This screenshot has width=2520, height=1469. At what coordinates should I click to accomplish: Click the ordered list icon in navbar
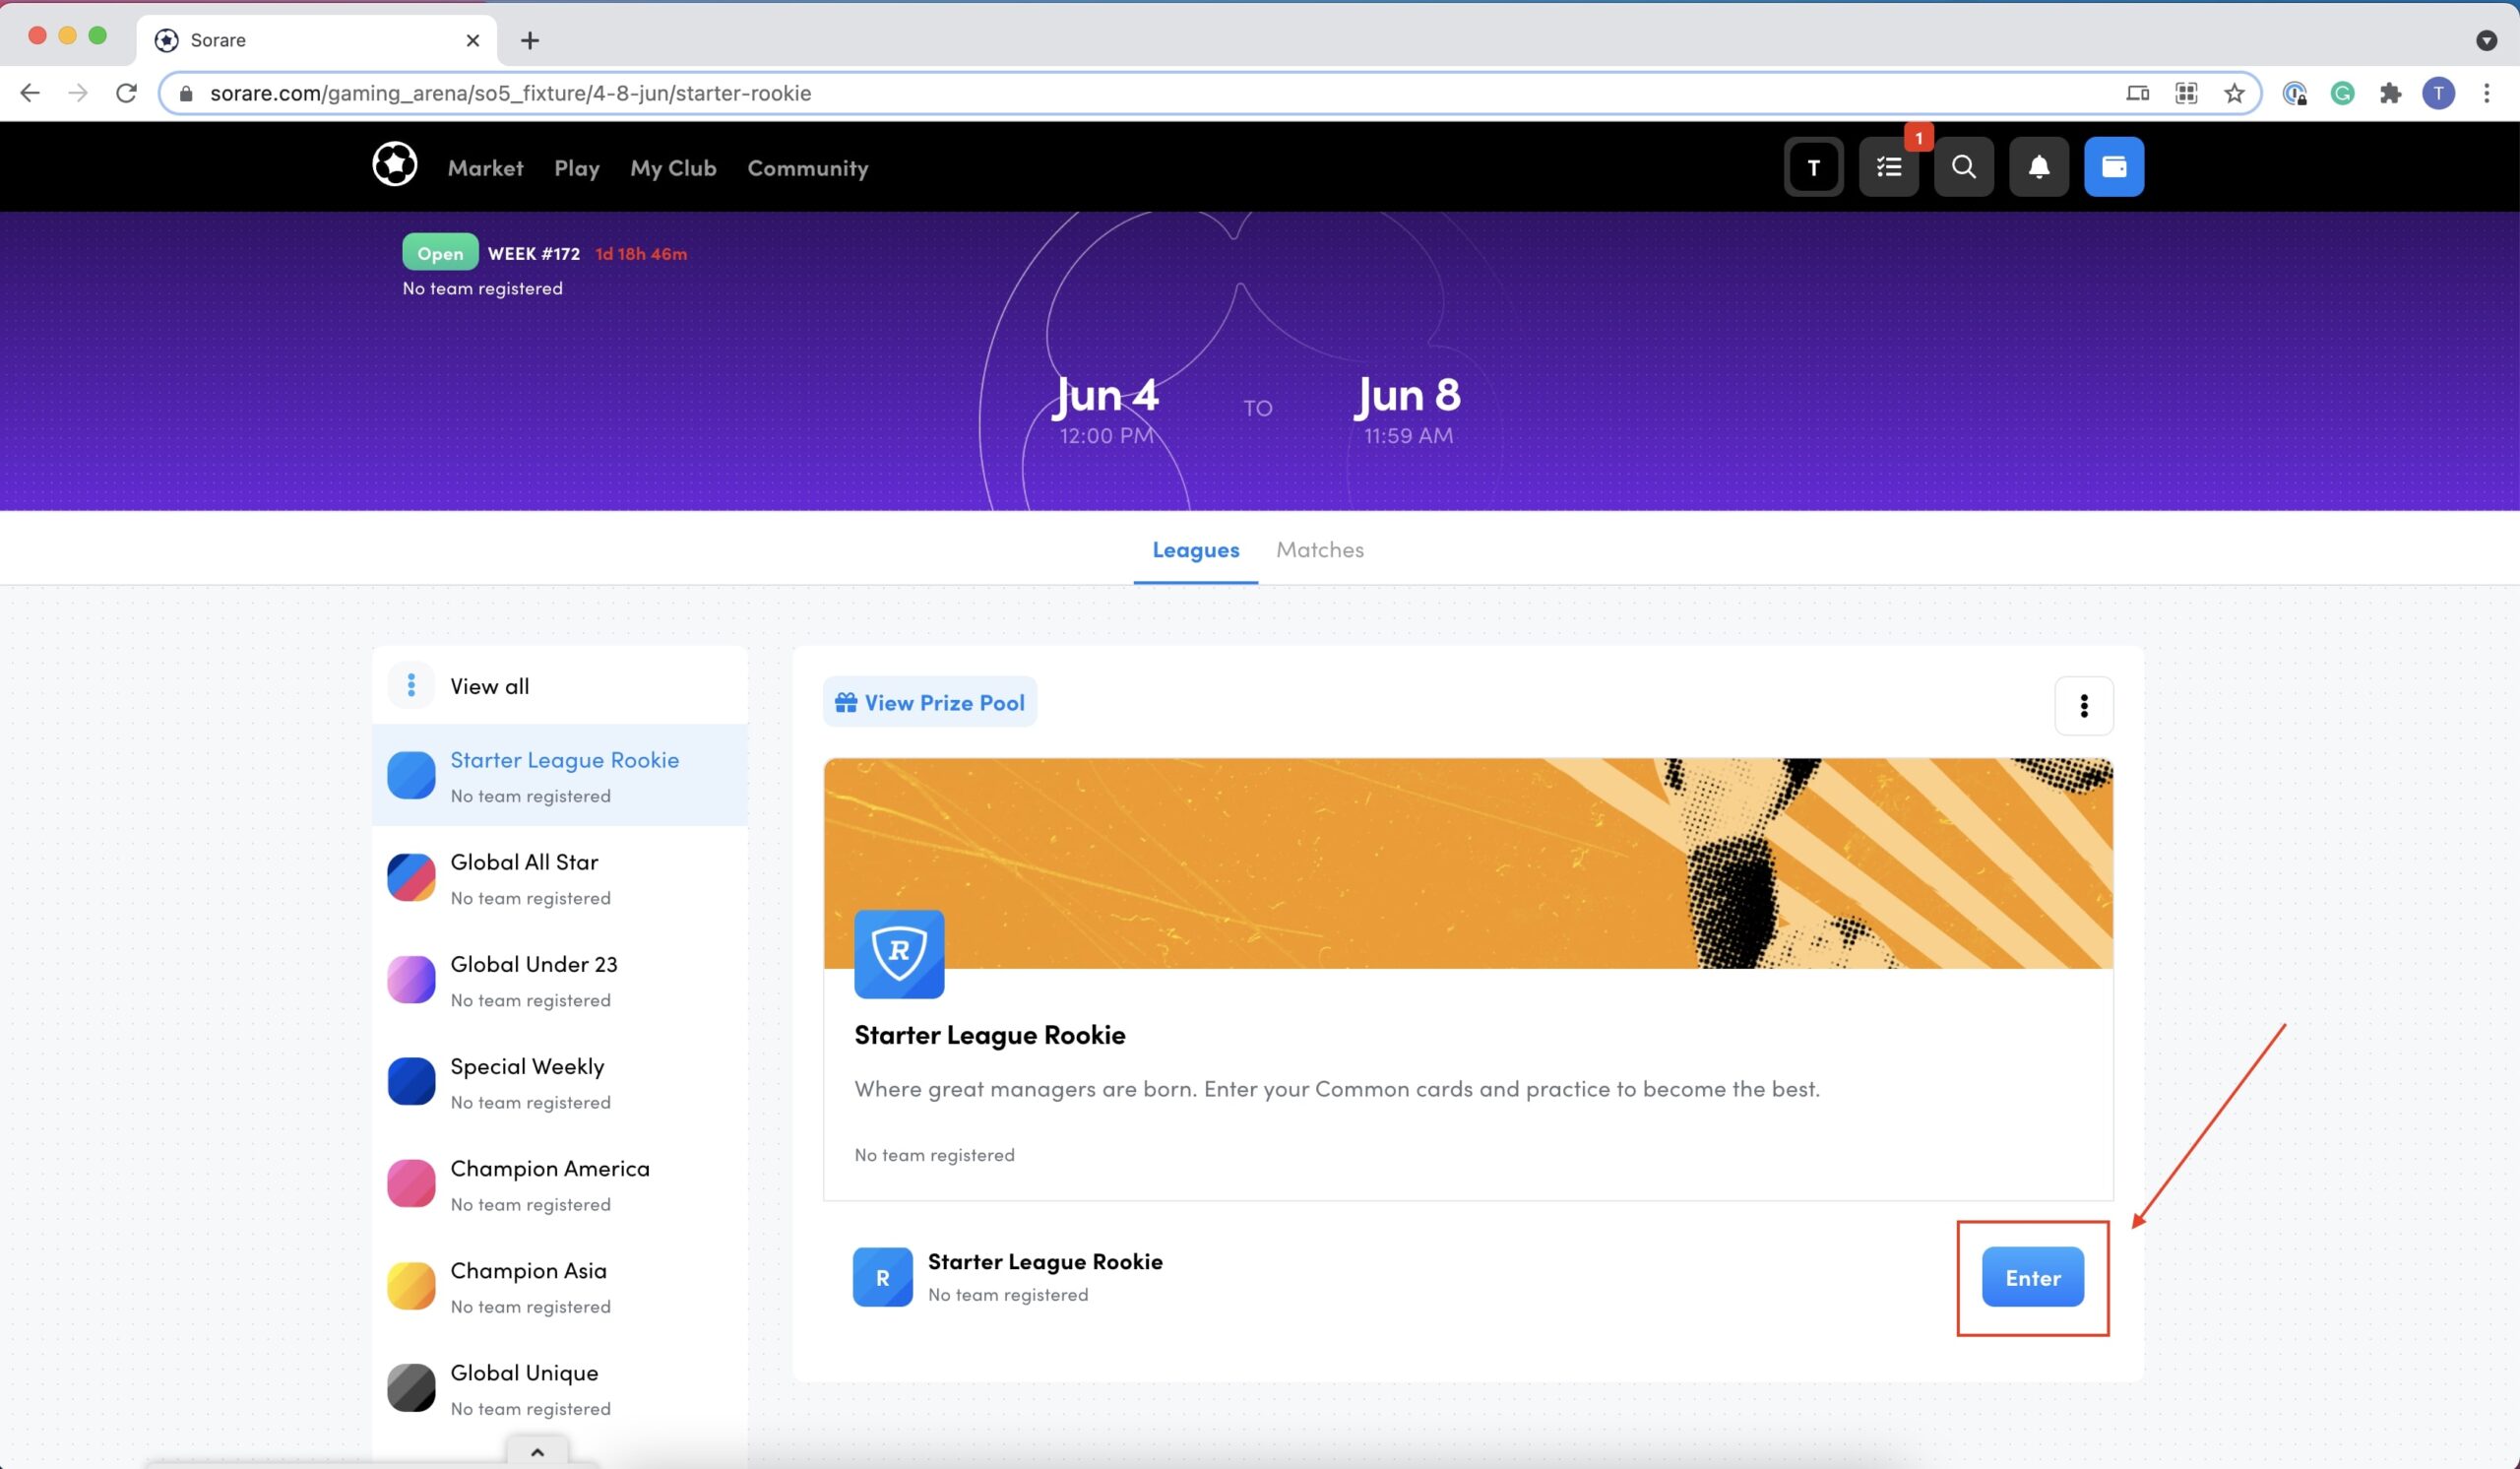click(1889, 166)
